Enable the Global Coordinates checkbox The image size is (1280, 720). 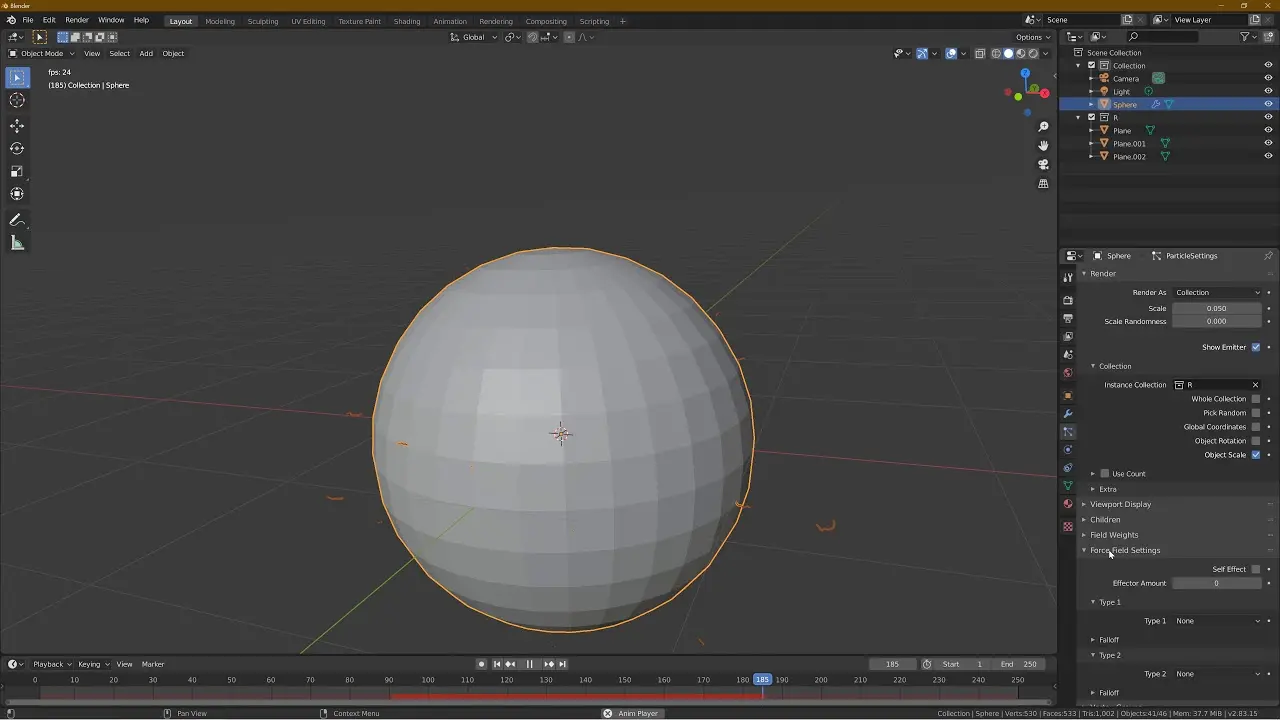1256,427
